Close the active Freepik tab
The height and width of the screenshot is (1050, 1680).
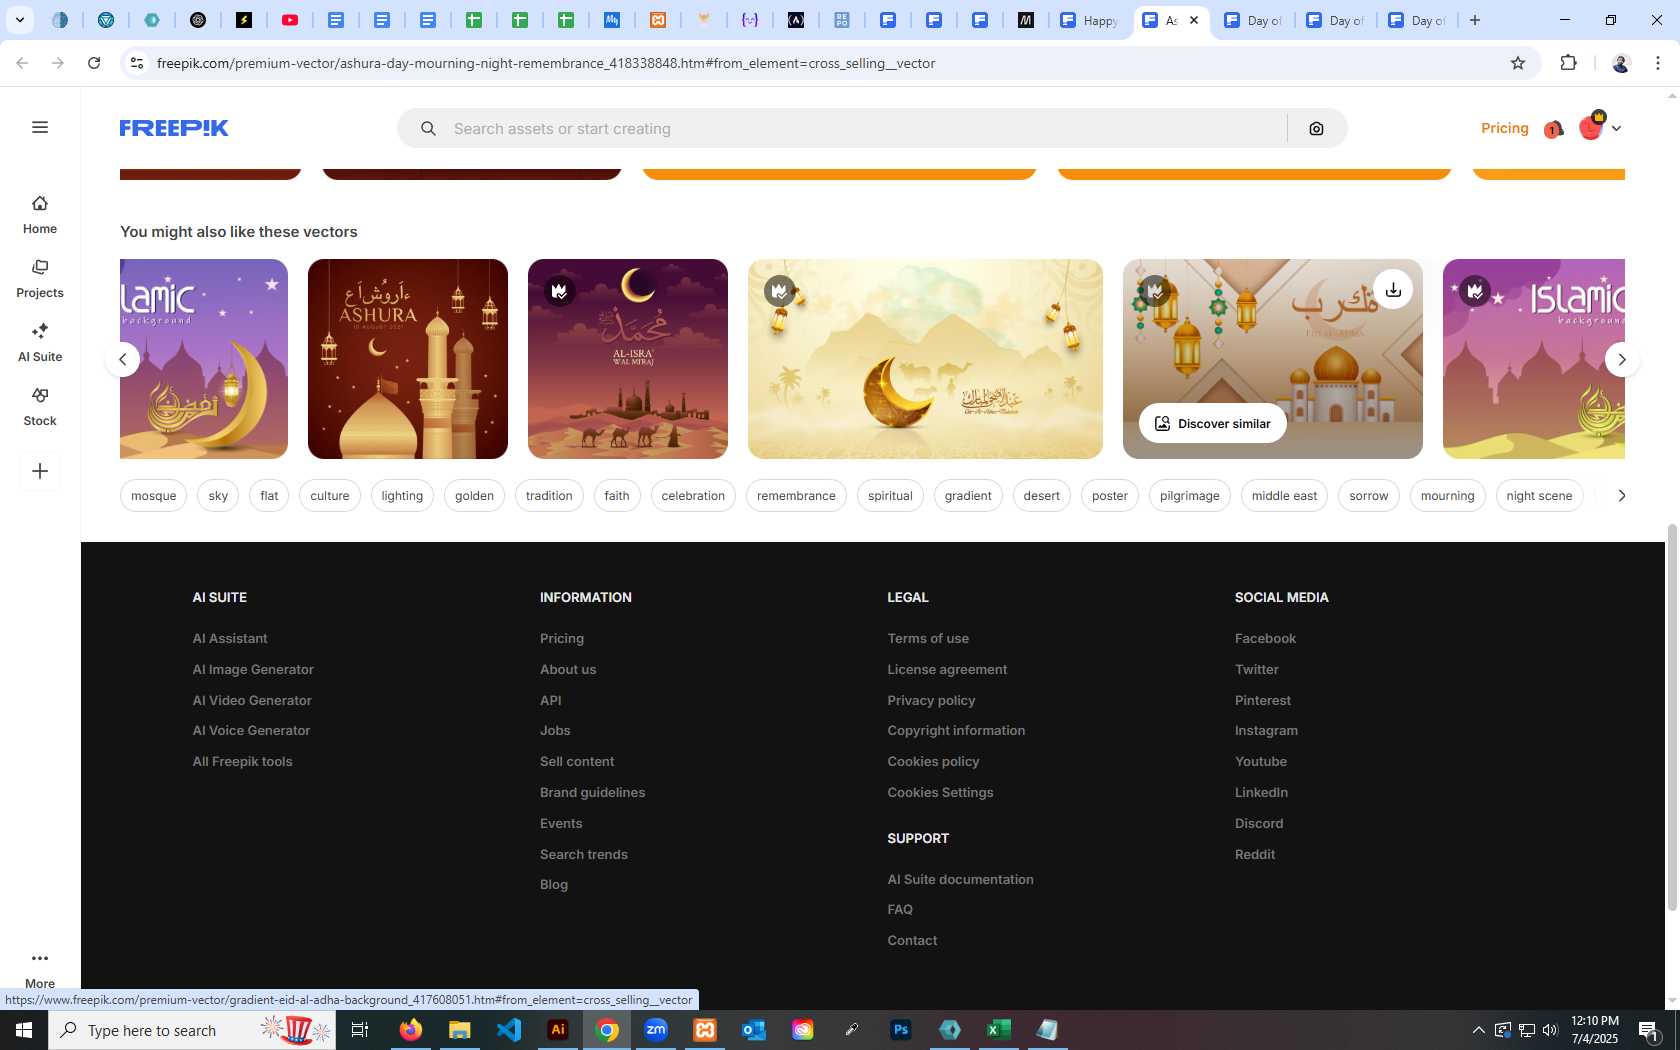point(1194,20)
